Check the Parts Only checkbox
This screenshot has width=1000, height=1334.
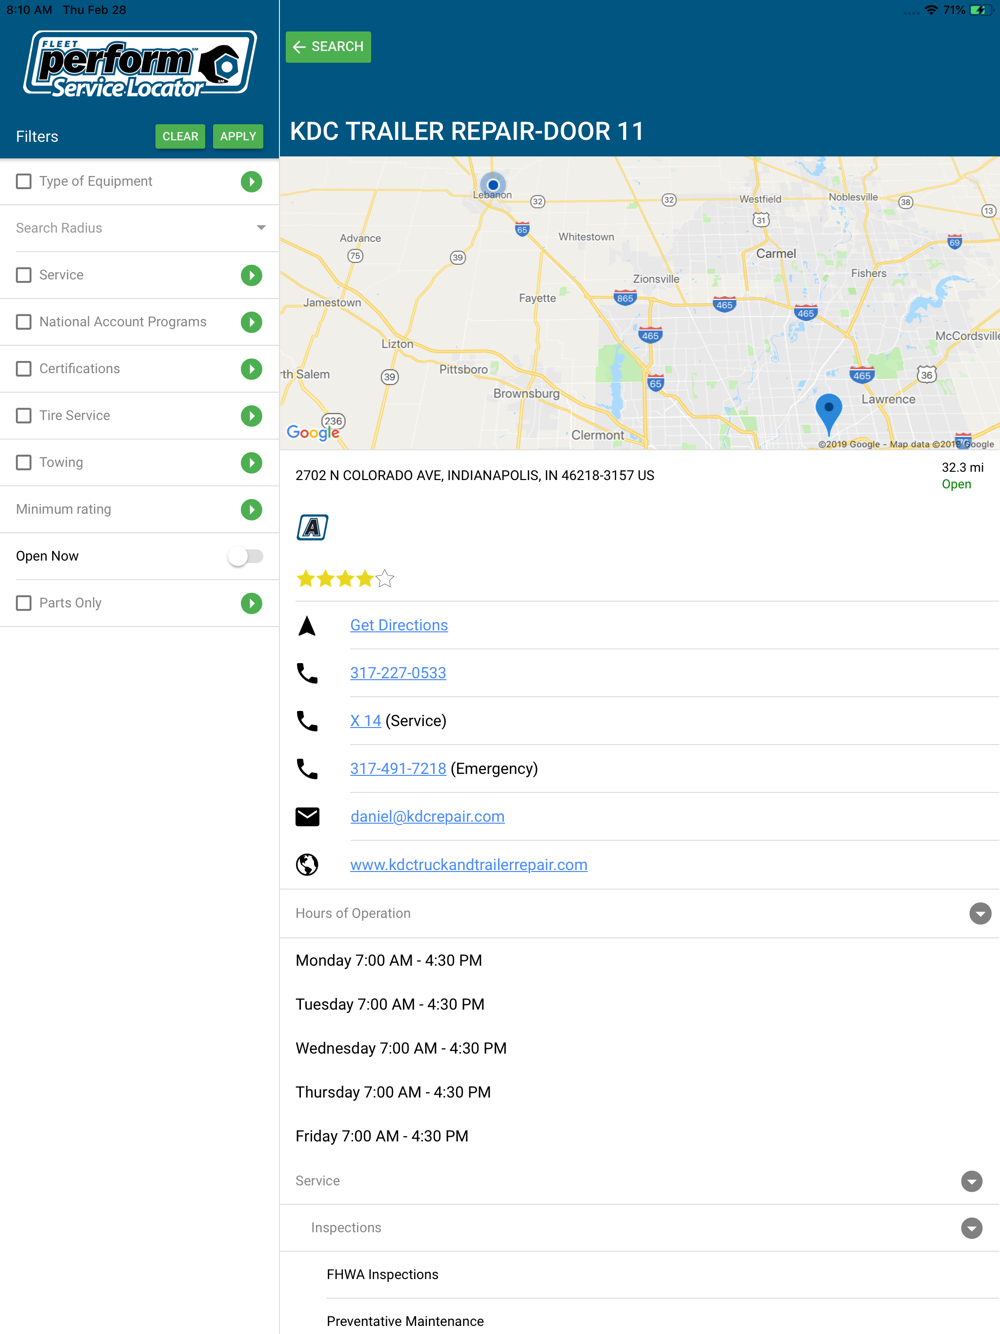click(x=24, y=603)
